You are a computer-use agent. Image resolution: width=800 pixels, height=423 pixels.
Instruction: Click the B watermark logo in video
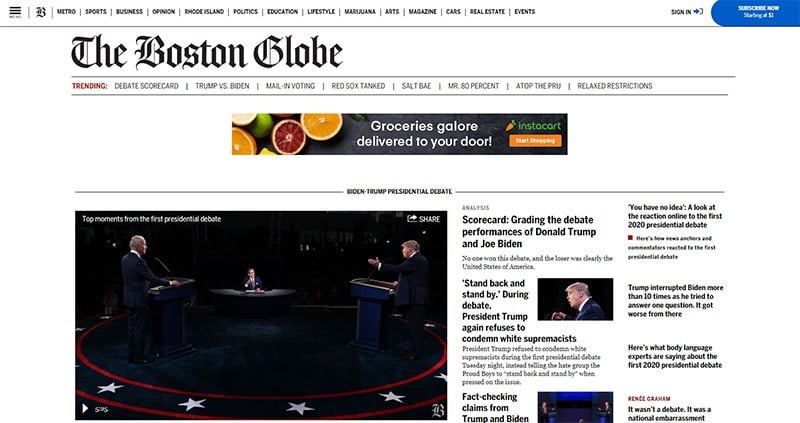pyautogui.click(x=438, y=410)
